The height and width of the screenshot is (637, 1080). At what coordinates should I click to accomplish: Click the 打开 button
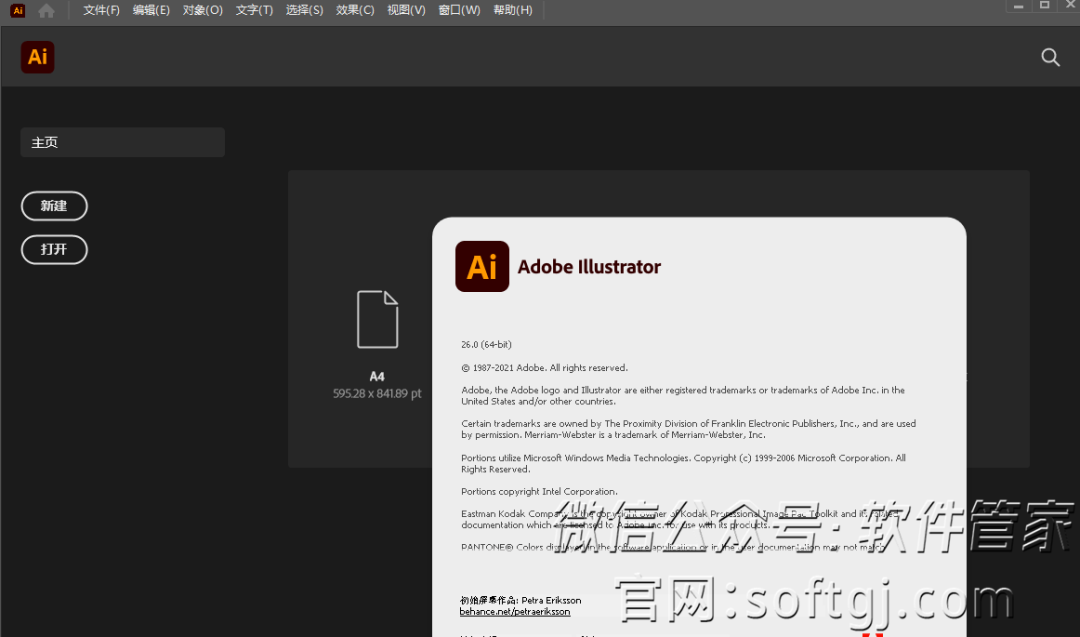(54, 249)
